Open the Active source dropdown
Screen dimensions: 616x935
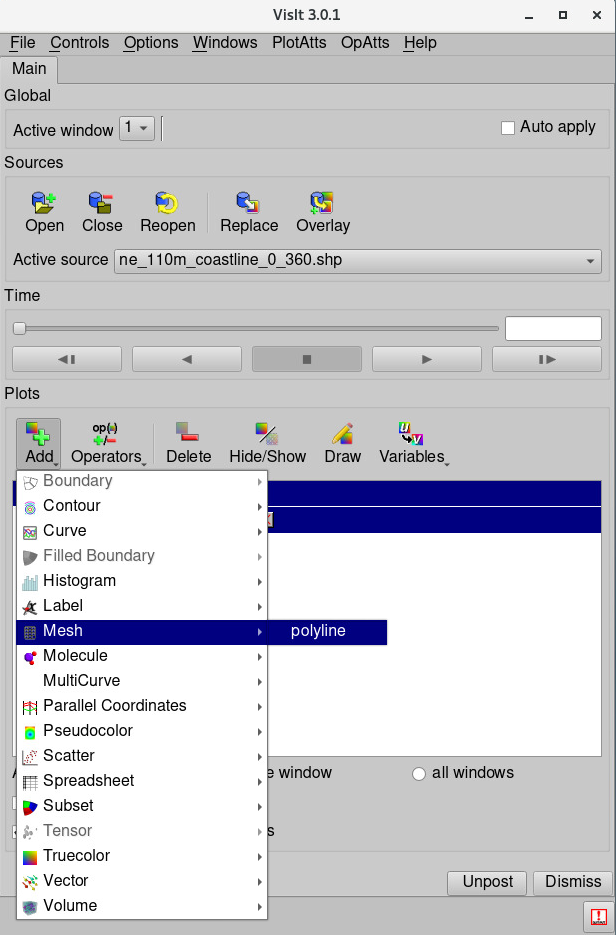[x=358, y=260]
